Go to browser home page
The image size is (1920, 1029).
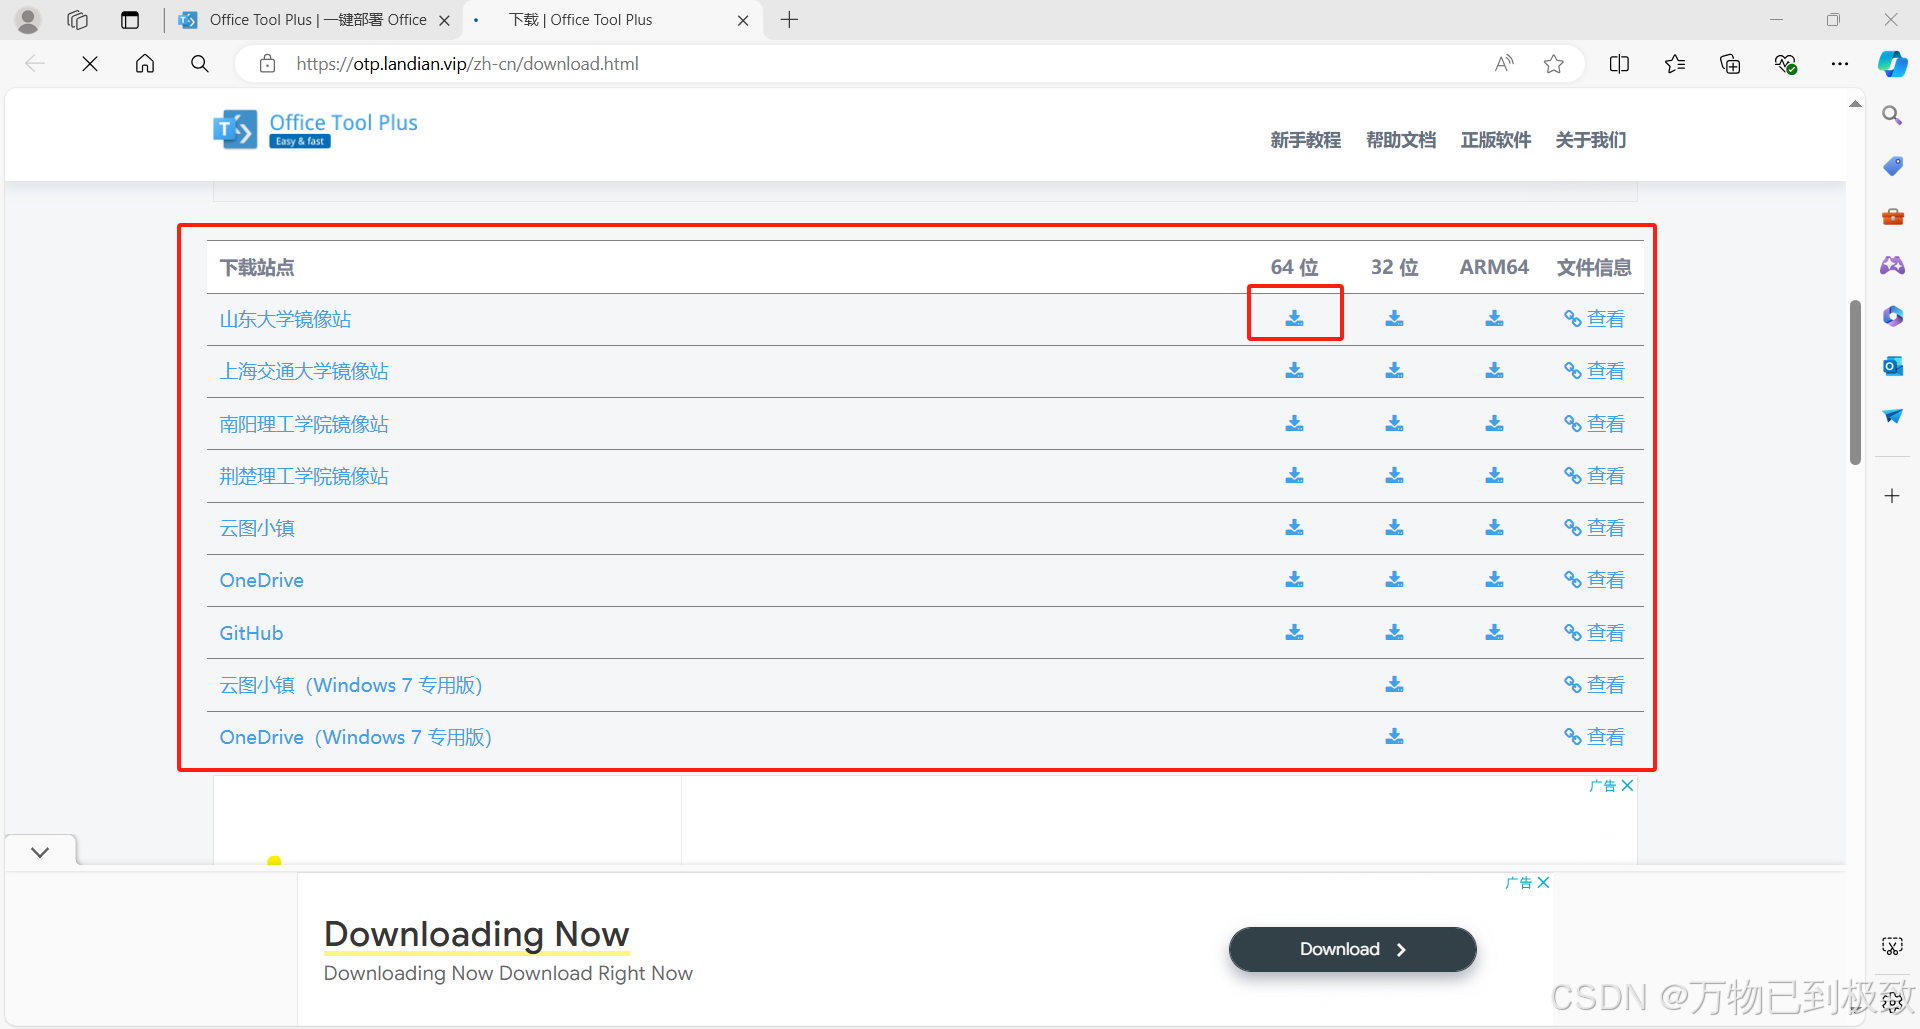pyautogui.click(x=145, y=64)
